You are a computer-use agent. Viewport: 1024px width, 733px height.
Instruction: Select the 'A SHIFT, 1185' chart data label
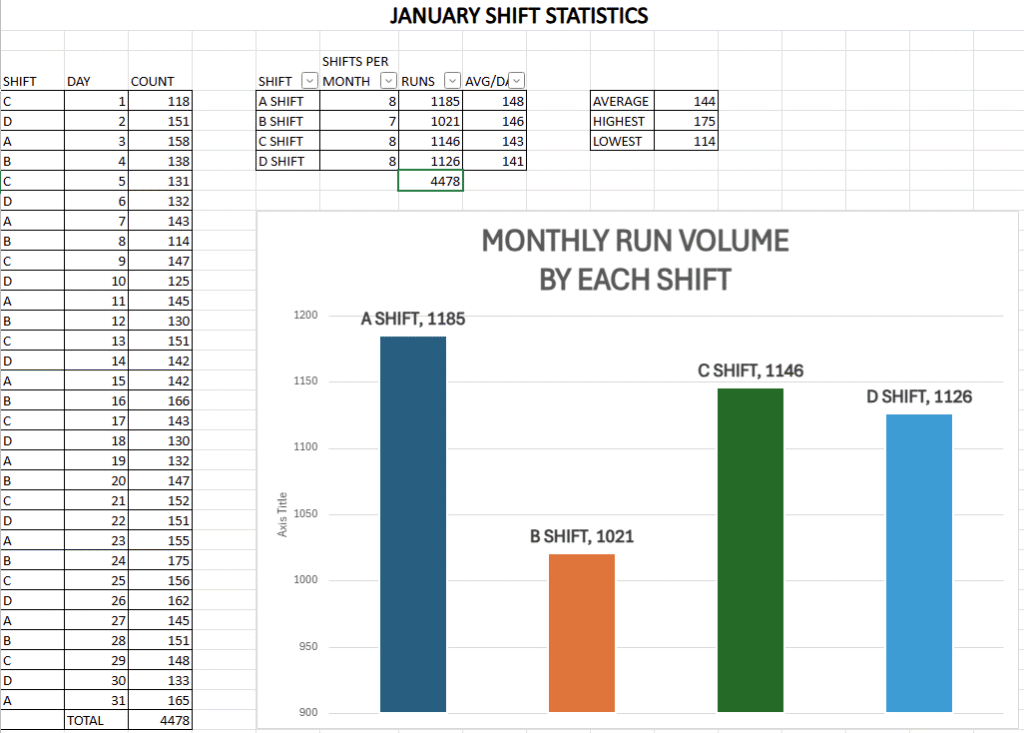[x=412, y=320]
